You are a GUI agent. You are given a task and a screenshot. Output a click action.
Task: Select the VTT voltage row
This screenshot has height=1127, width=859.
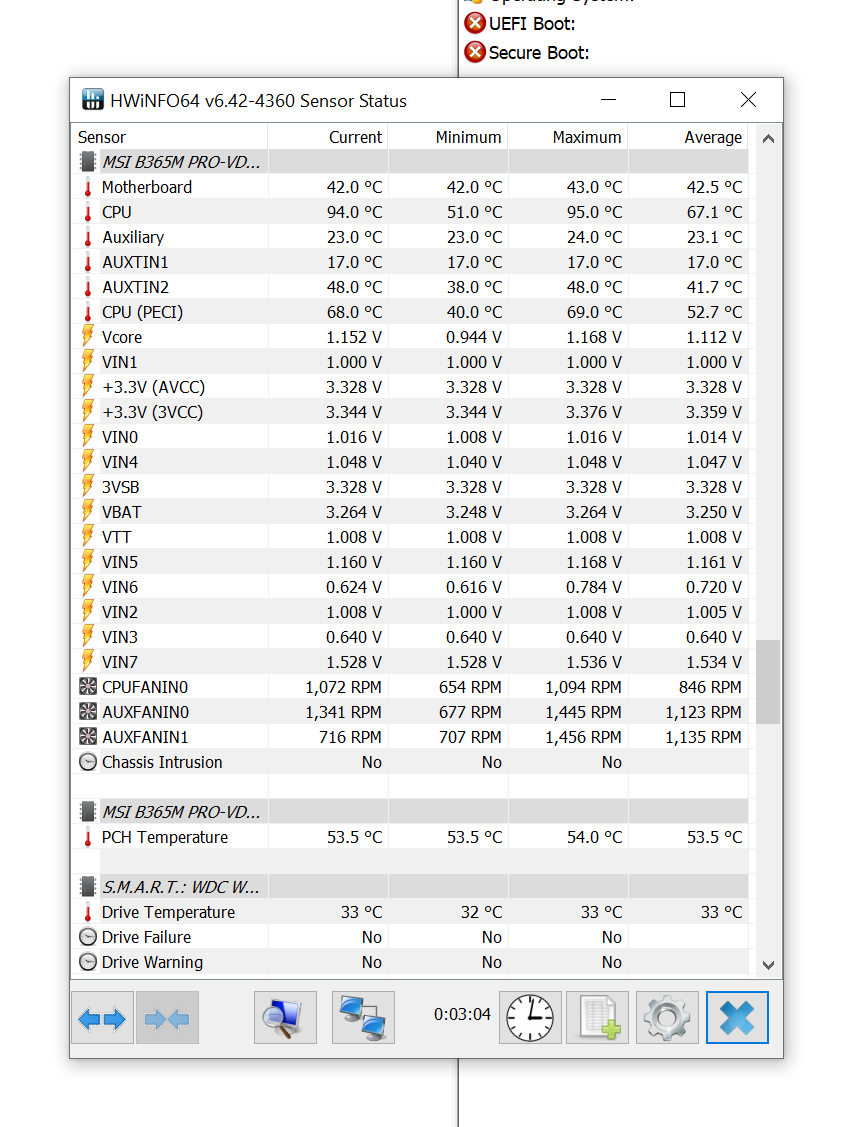(409, 538)
